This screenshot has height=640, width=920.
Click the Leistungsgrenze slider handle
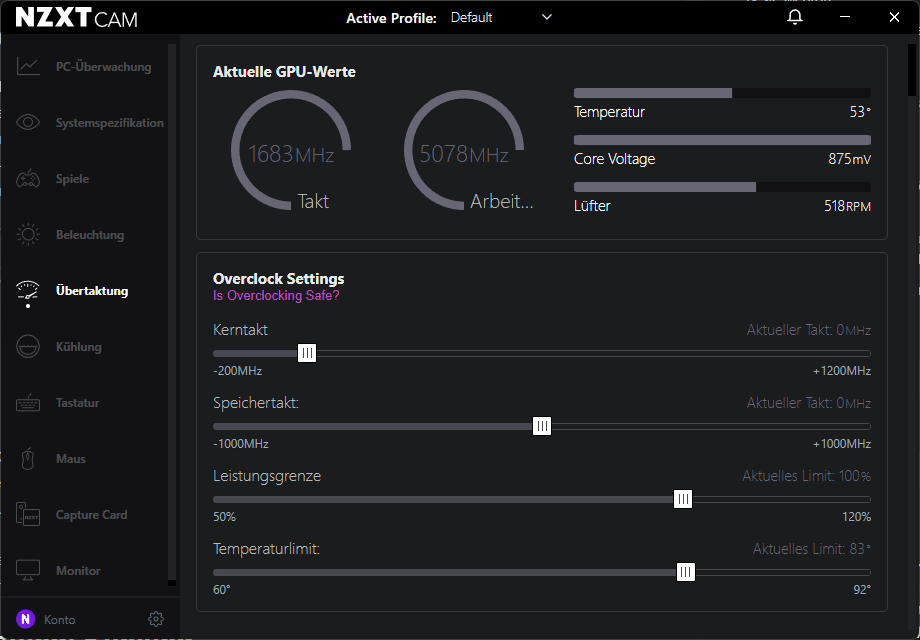pos(682,499)
